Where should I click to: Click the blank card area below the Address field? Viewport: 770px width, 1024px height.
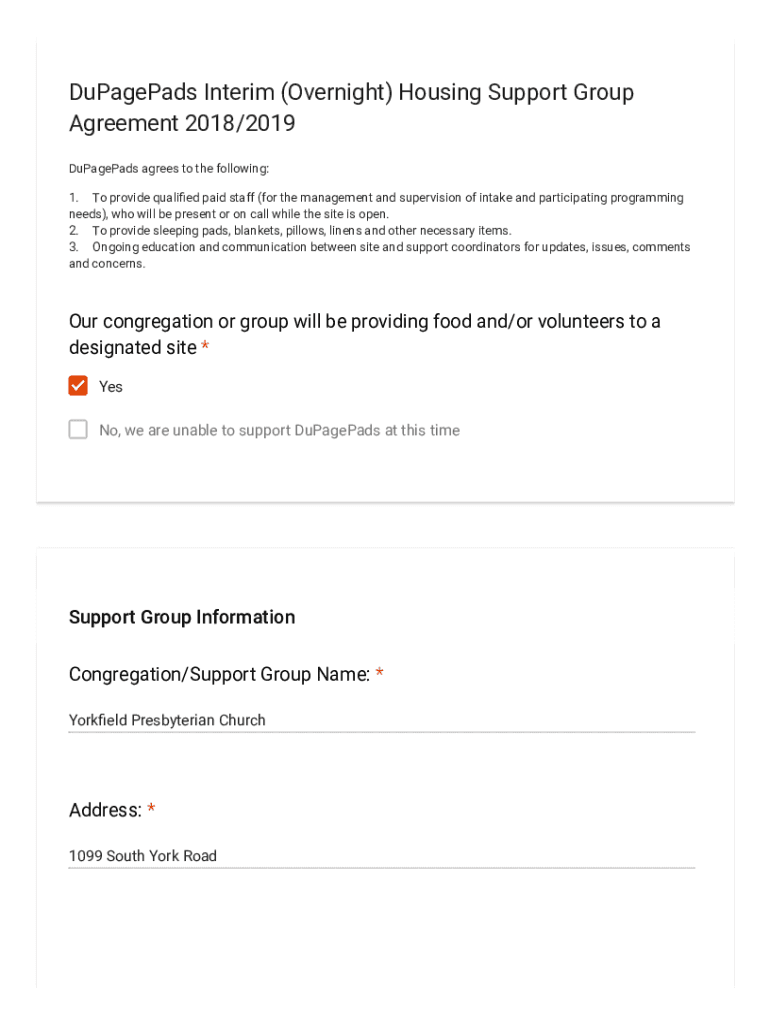(384, 930)
